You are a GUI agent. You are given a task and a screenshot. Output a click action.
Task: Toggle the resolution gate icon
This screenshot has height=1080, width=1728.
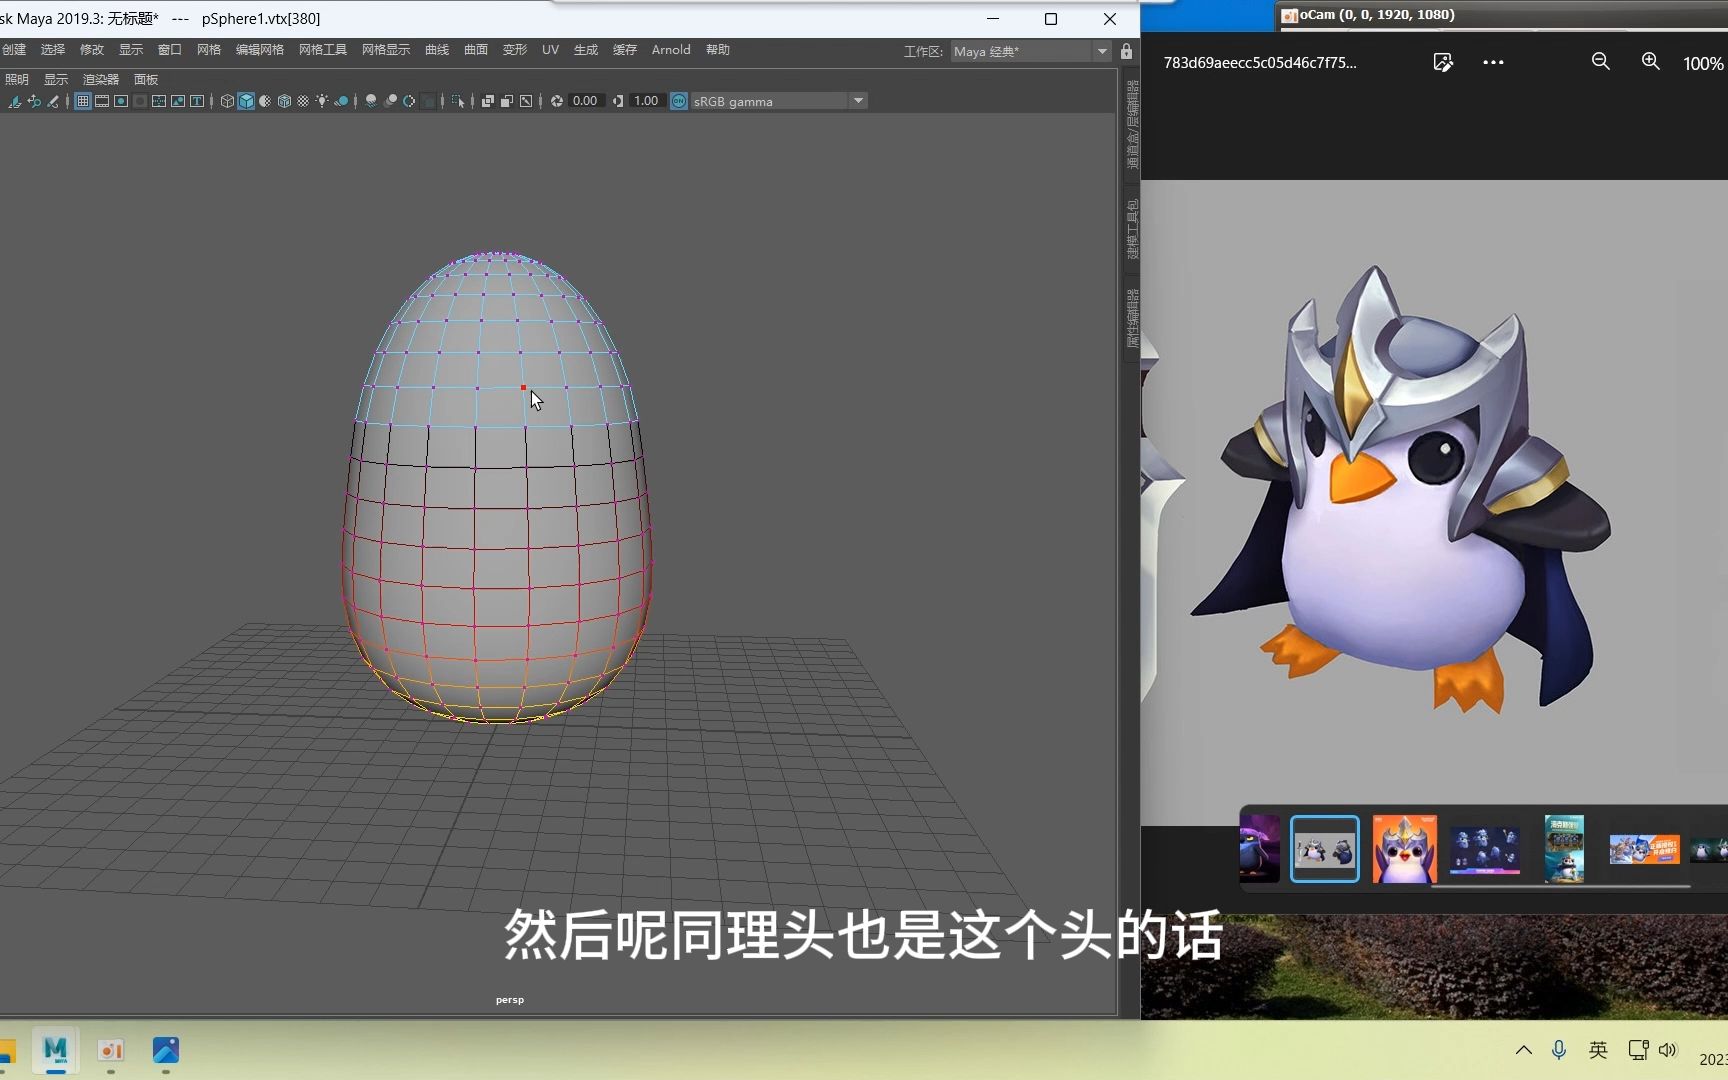(x=121, y=101)
